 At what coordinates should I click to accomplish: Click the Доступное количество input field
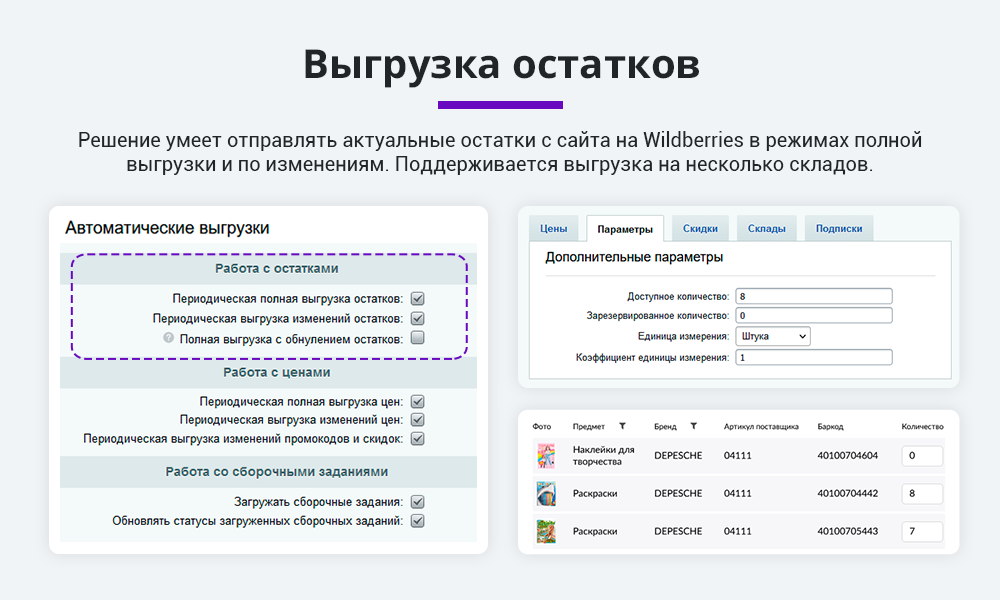click(813, 296)
